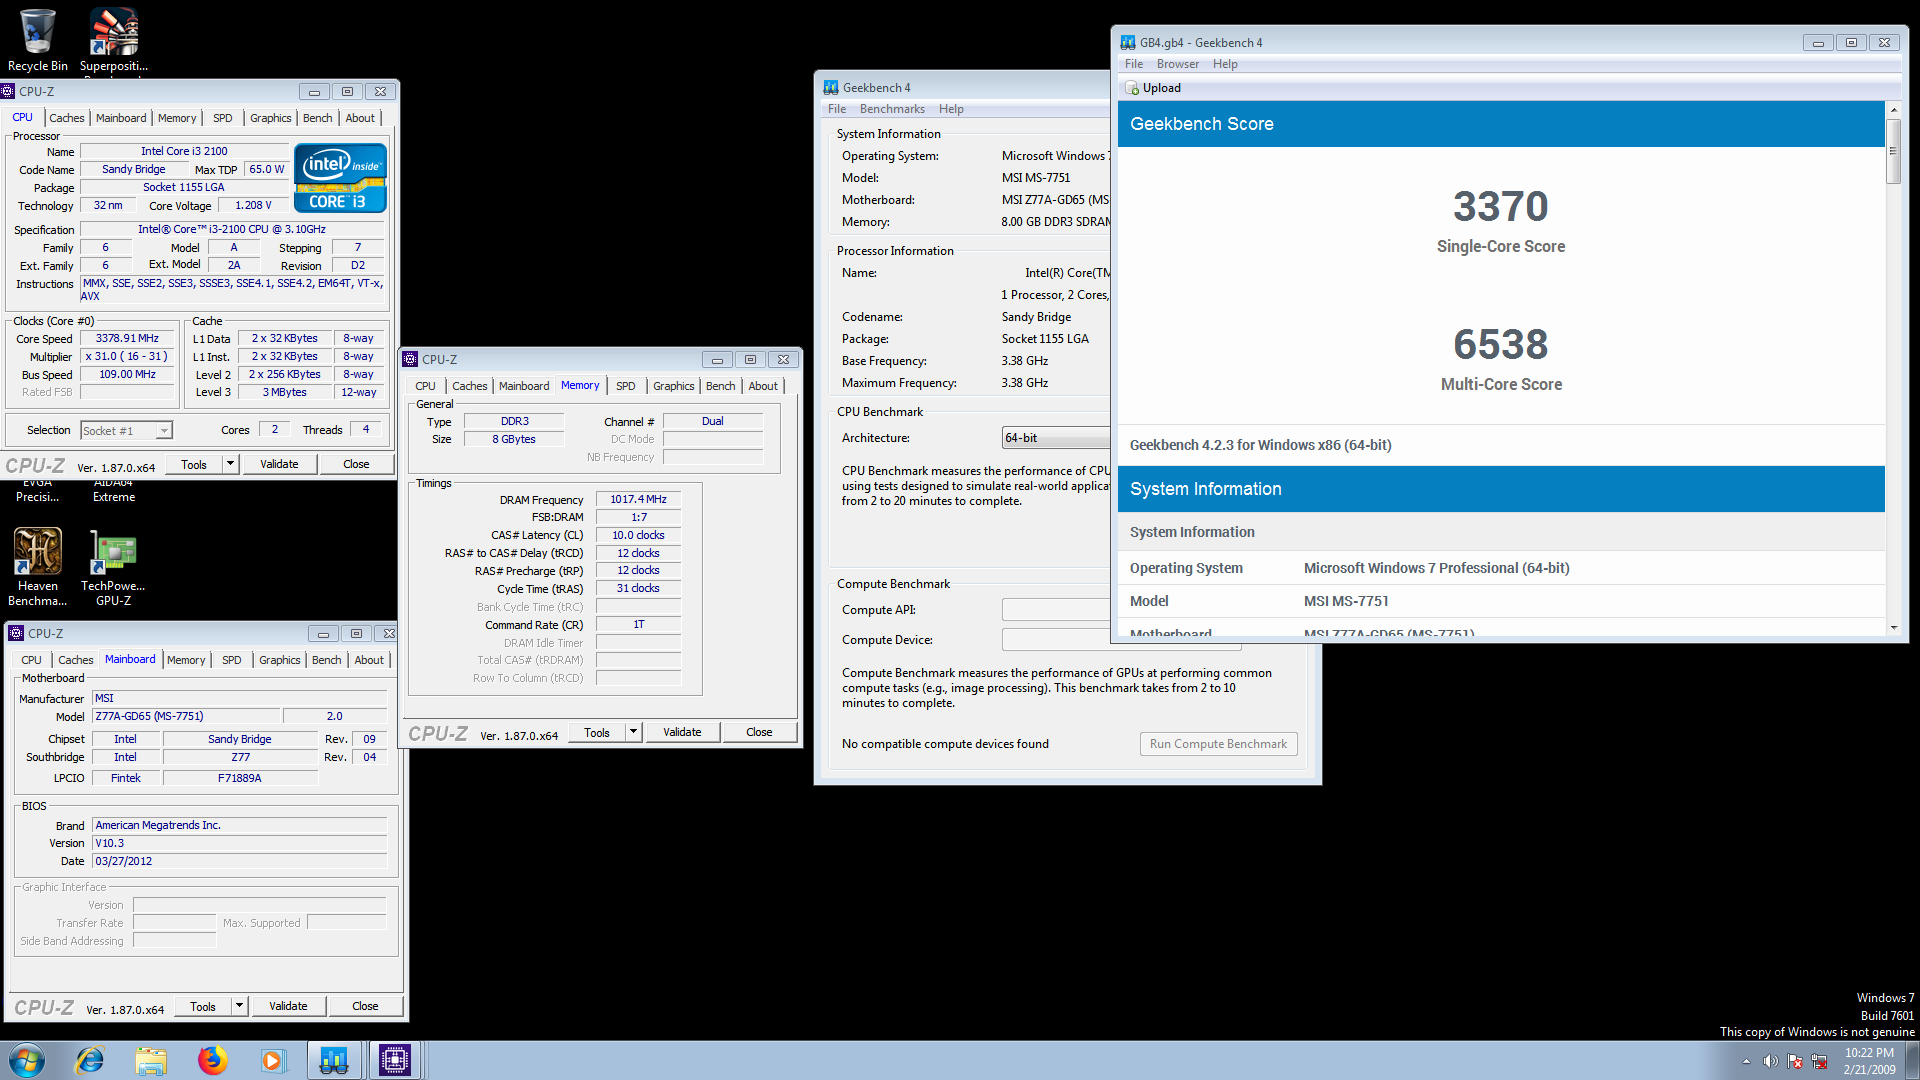Switch to CPU-Z taskbar button
The height and width of the screenshot is (1080, 1920).
395,1060
